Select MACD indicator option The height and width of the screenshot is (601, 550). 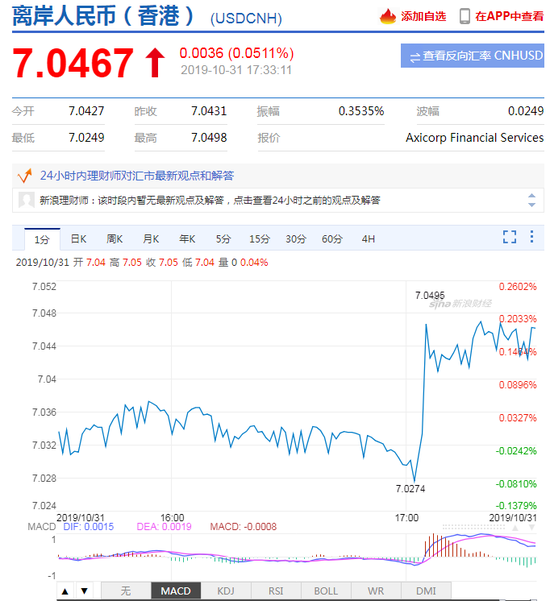pyautogui.click(x=176, y=591)
